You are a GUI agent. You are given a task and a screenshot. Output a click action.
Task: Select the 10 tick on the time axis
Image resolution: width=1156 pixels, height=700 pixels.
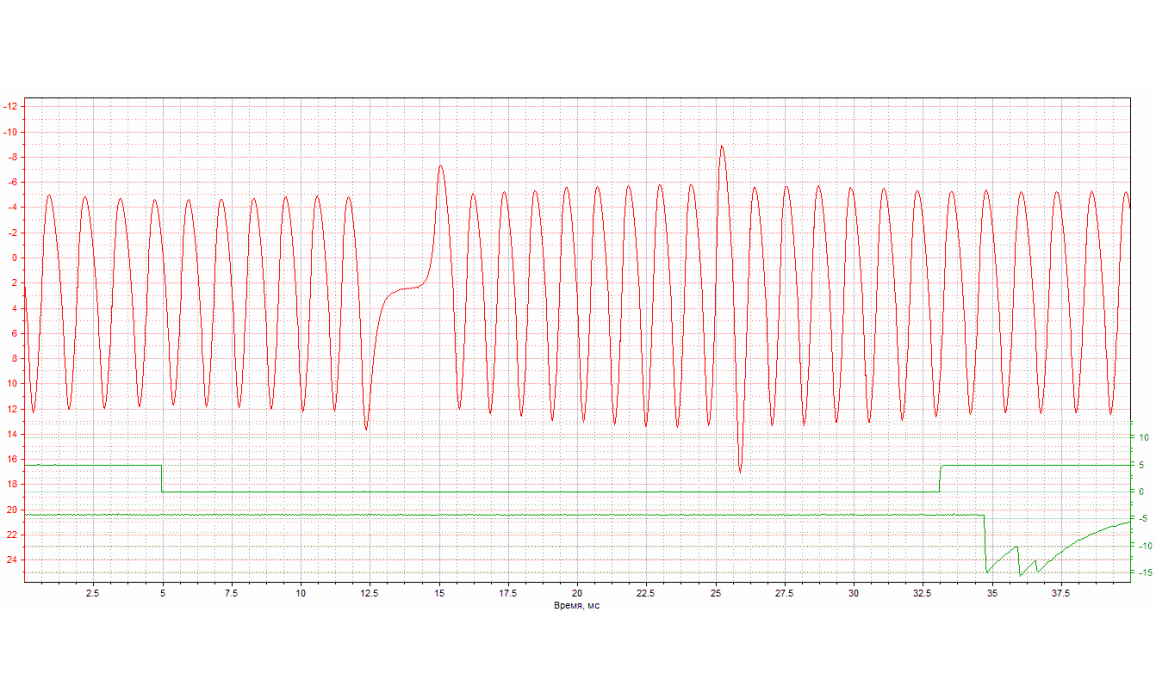coord(300,594)
